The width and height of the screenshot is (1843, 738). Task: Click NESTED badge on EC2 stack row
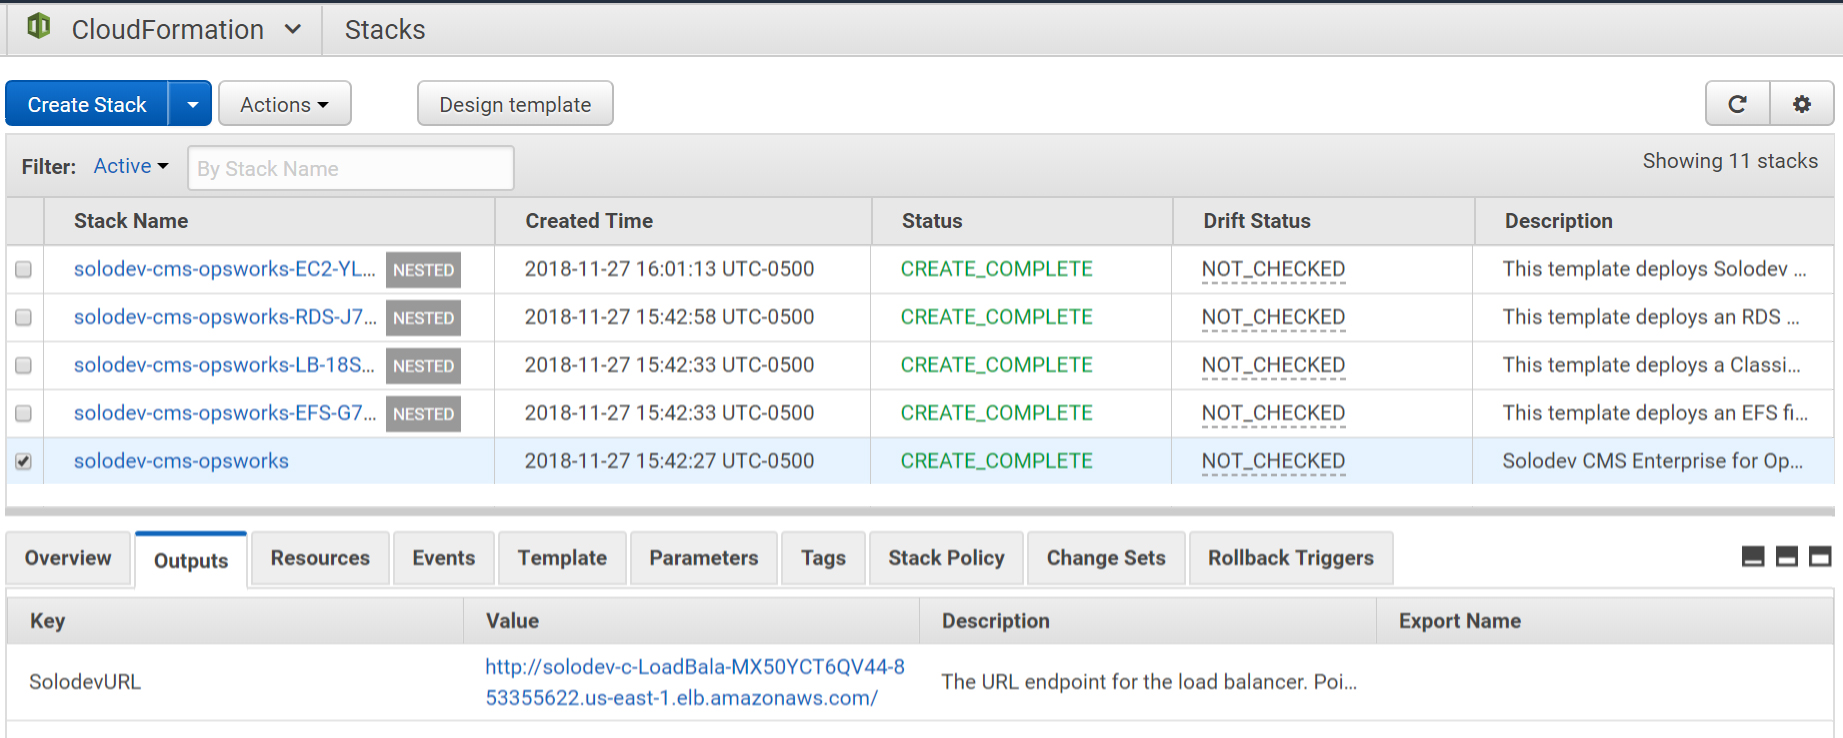point(423,270)
